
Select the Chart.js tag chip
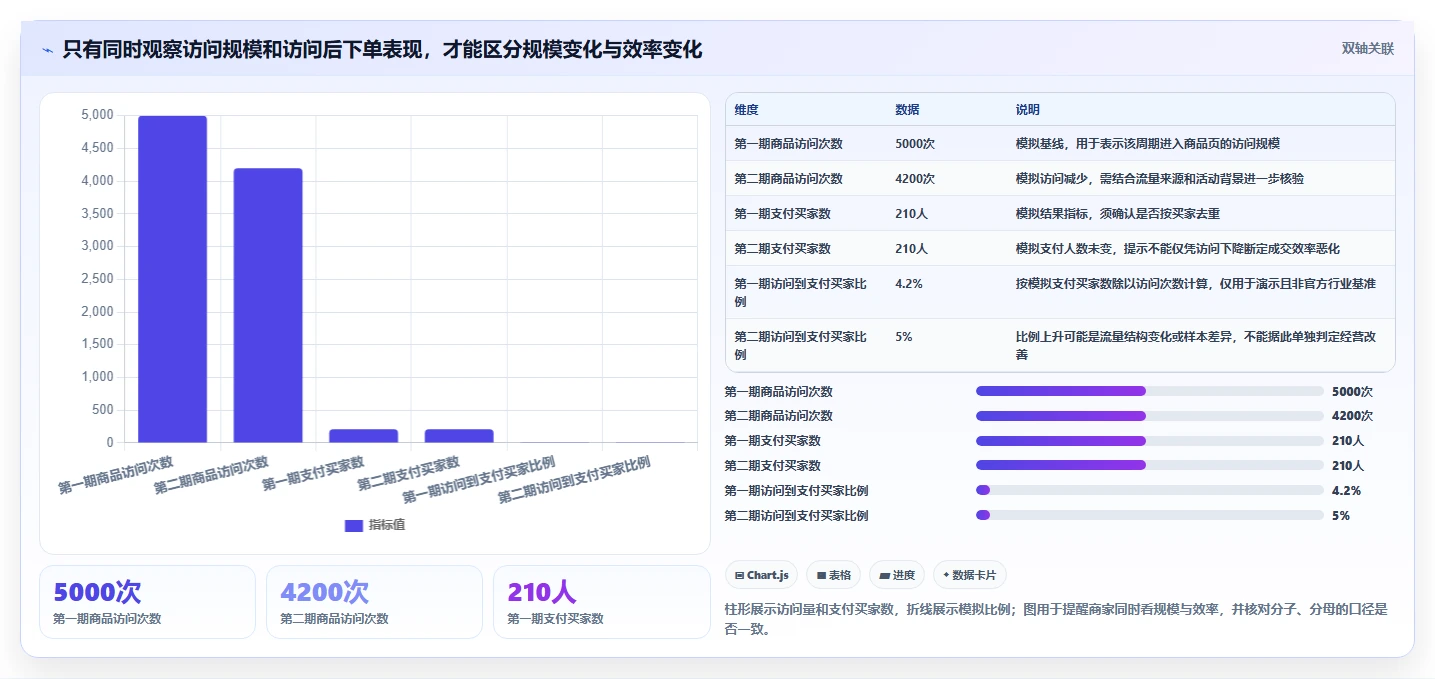pyautogui.click(x=761, y=575)
